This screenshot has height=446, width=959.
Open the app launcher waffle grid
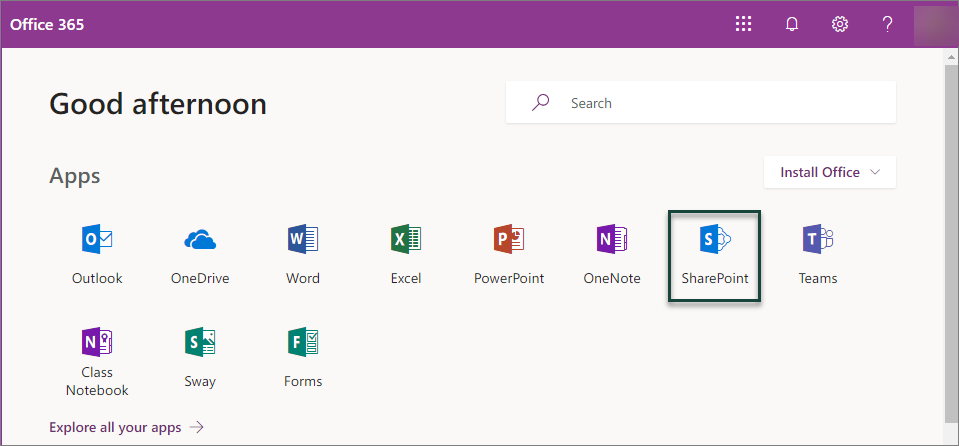coord(743,24)
